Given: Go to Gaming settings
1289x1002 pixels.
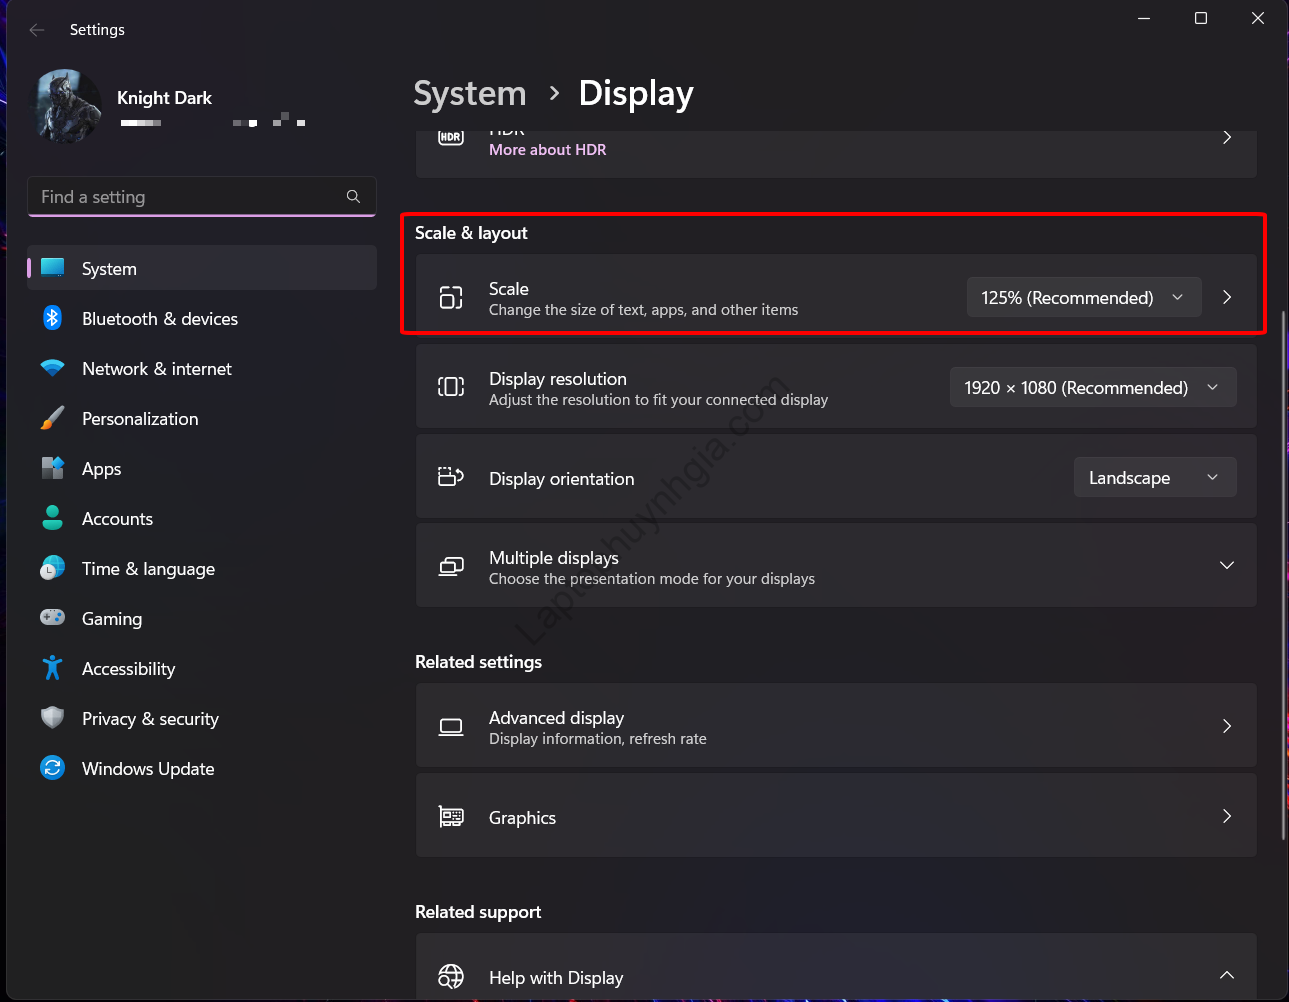Looking at the screenshot, I should (202, 619).
